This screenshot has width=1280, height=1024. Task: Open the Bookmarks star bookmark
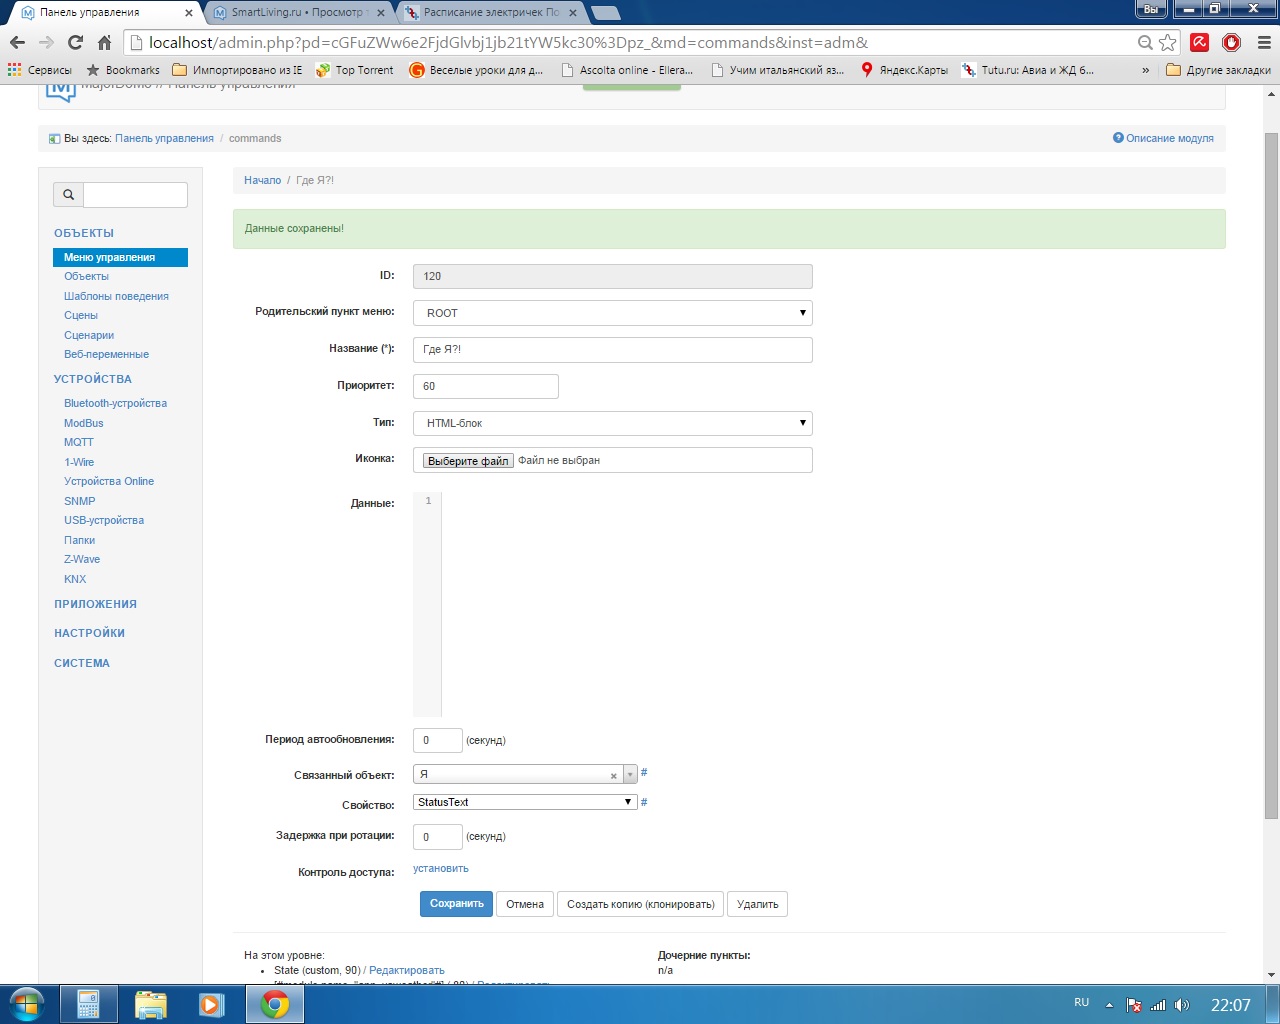point(123,70)
